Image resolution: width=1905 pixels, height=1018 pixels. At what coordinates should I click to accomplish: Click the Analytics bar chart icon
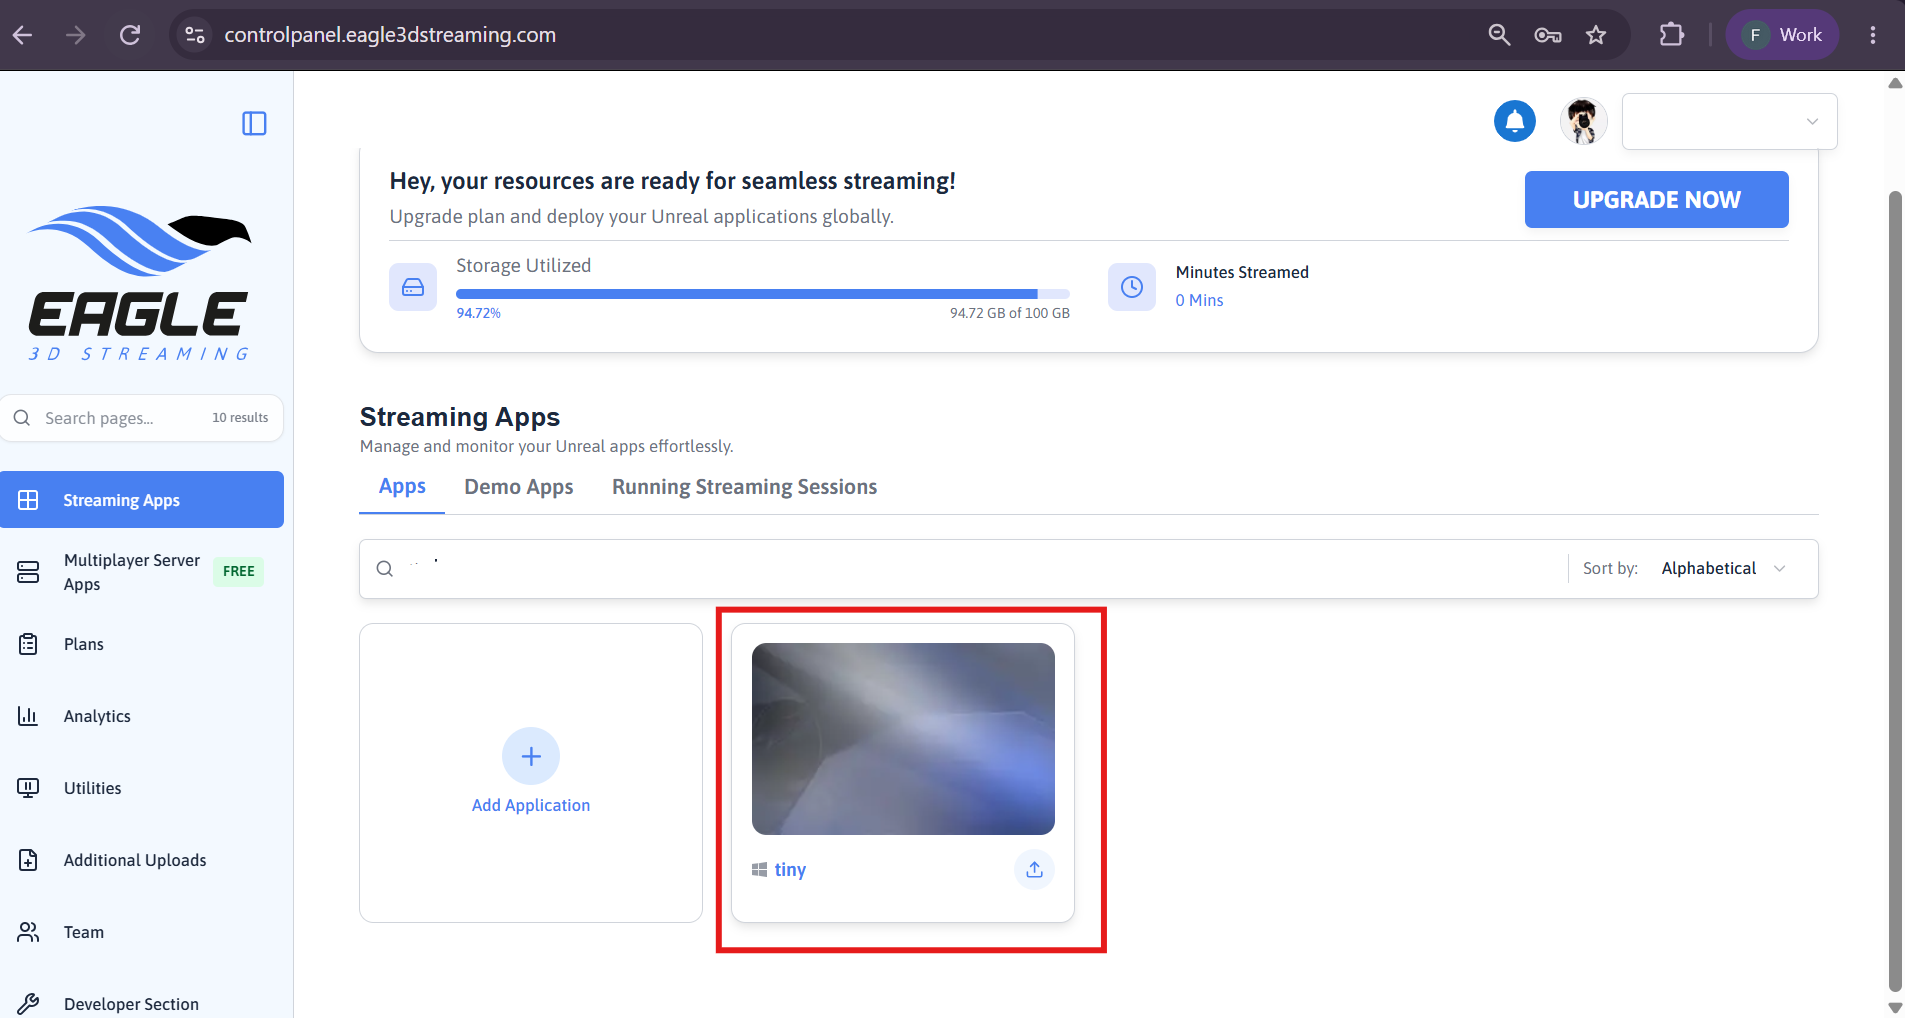(28, 716)
